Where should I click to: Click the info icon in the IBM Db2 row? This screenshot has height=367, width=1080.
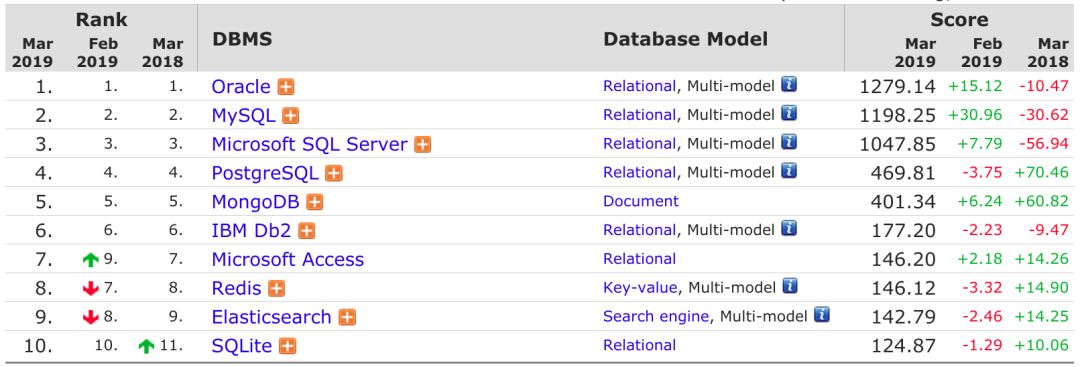point(789,228)
